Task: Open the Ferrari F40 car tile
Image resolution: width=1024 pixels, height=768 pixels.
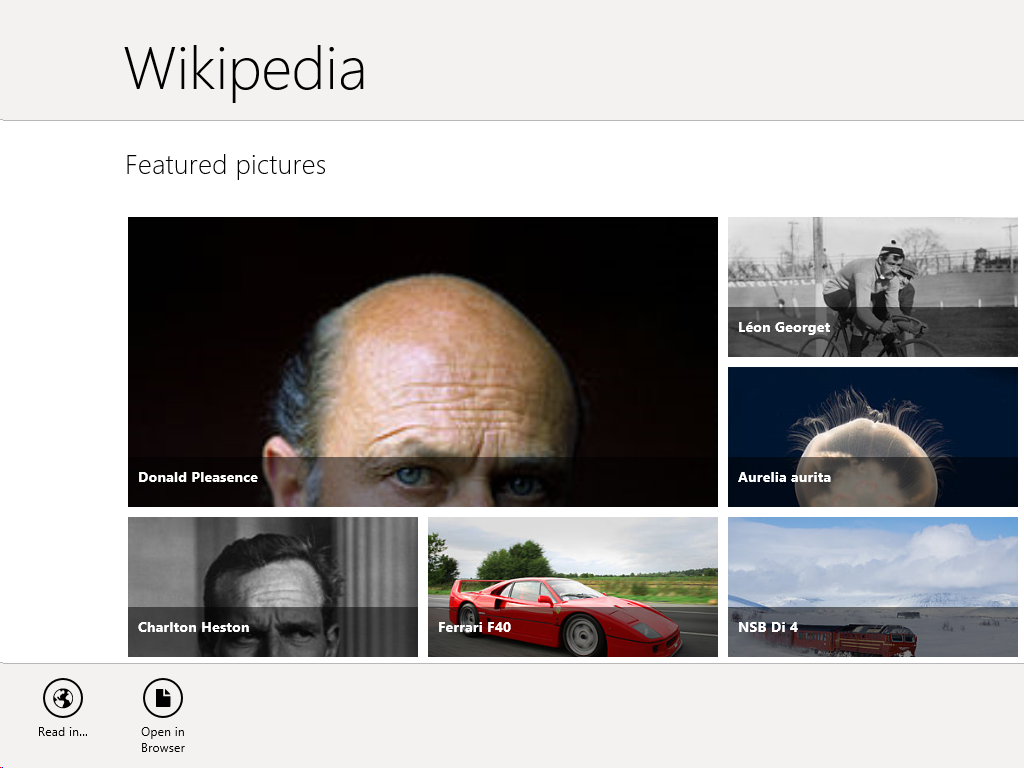Action: (x=573, y=587)
